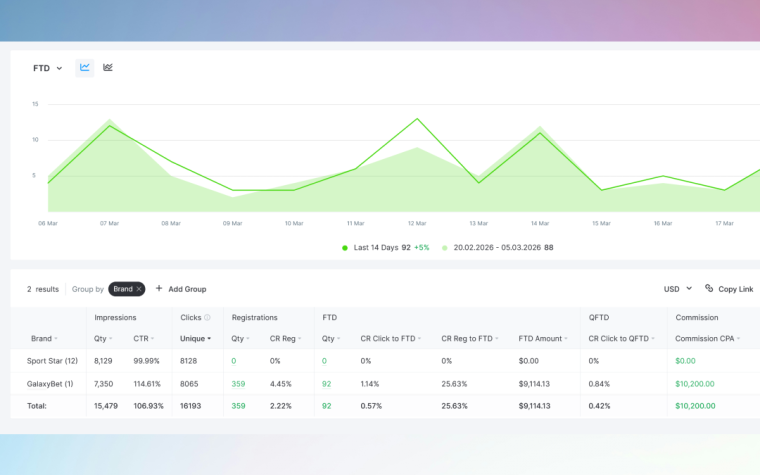Click the 12 Mar chart axis label

coord(417,223)
